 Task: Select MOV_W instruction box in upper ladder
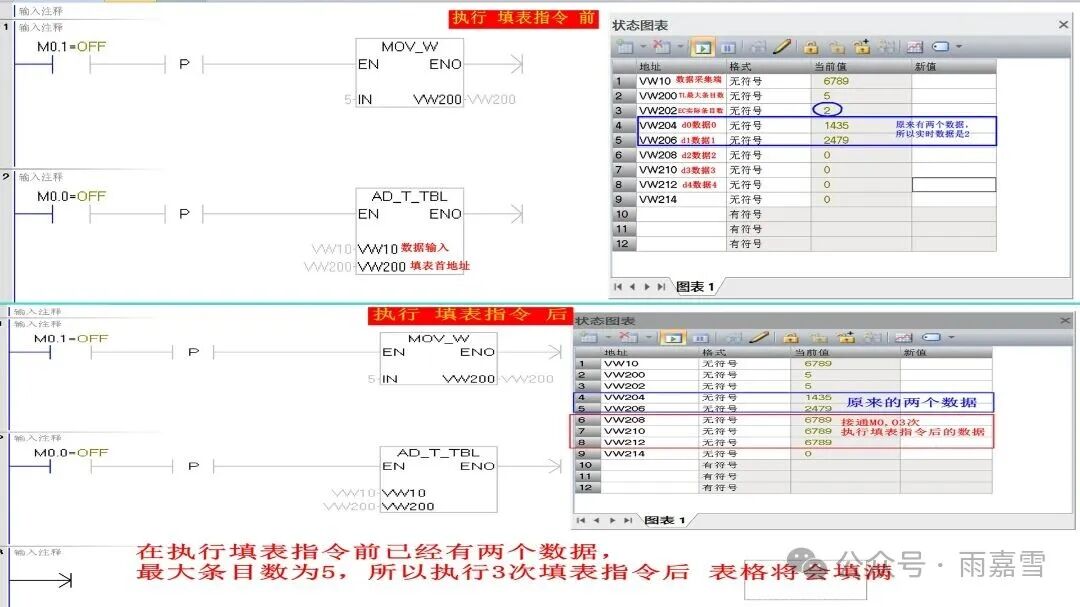pyautogui.click(x=410, y=72)
